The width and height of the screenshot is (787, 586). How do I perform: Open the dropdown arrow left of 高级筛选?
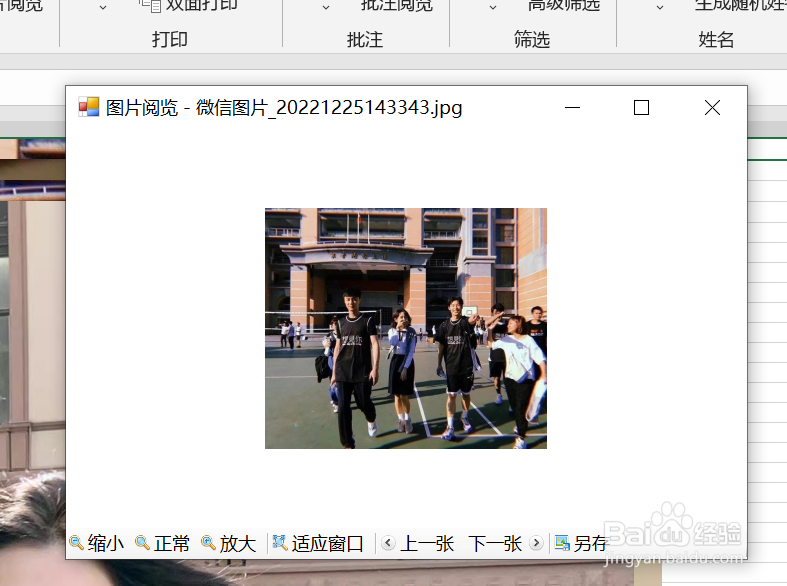pos(493,8)
